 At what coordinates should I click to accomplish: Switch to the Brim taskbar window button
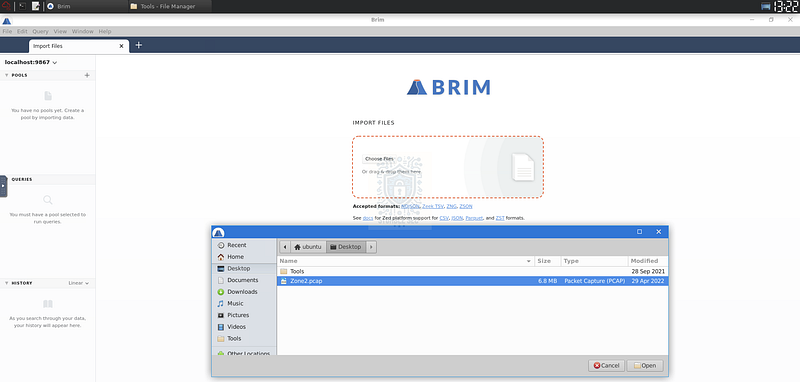(x=86, y=6)
